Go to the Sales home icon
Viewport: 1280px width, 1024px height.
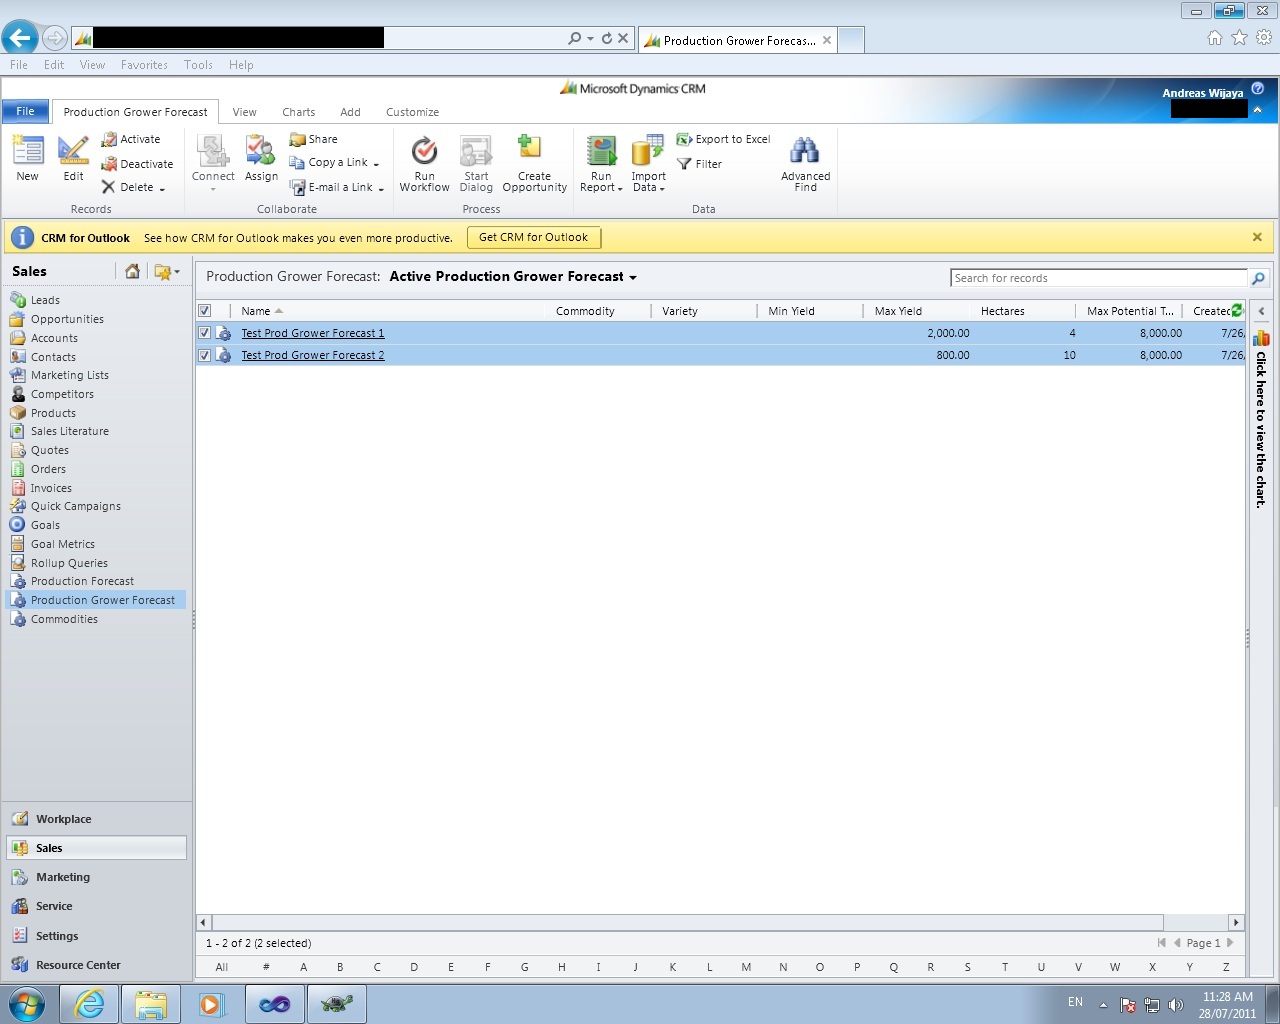pyautogui.click(x=132, y=271)
